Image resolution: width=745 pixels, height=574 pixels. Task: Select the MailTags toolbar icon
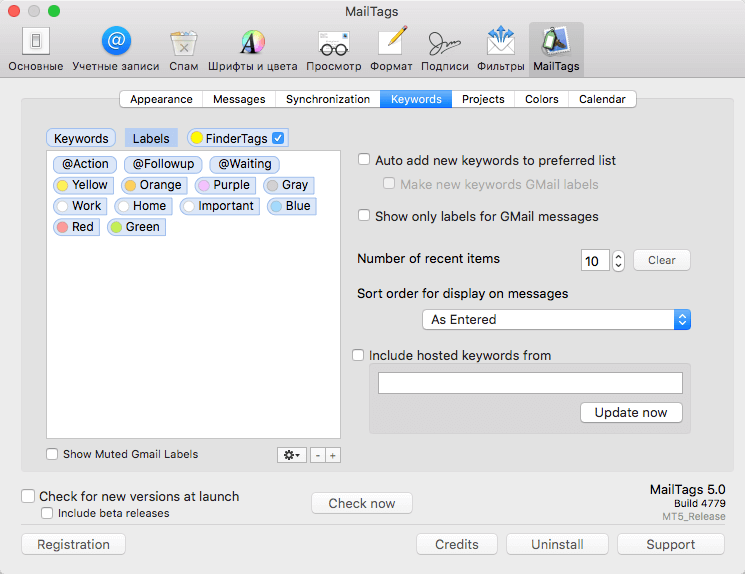click(556, 49)
